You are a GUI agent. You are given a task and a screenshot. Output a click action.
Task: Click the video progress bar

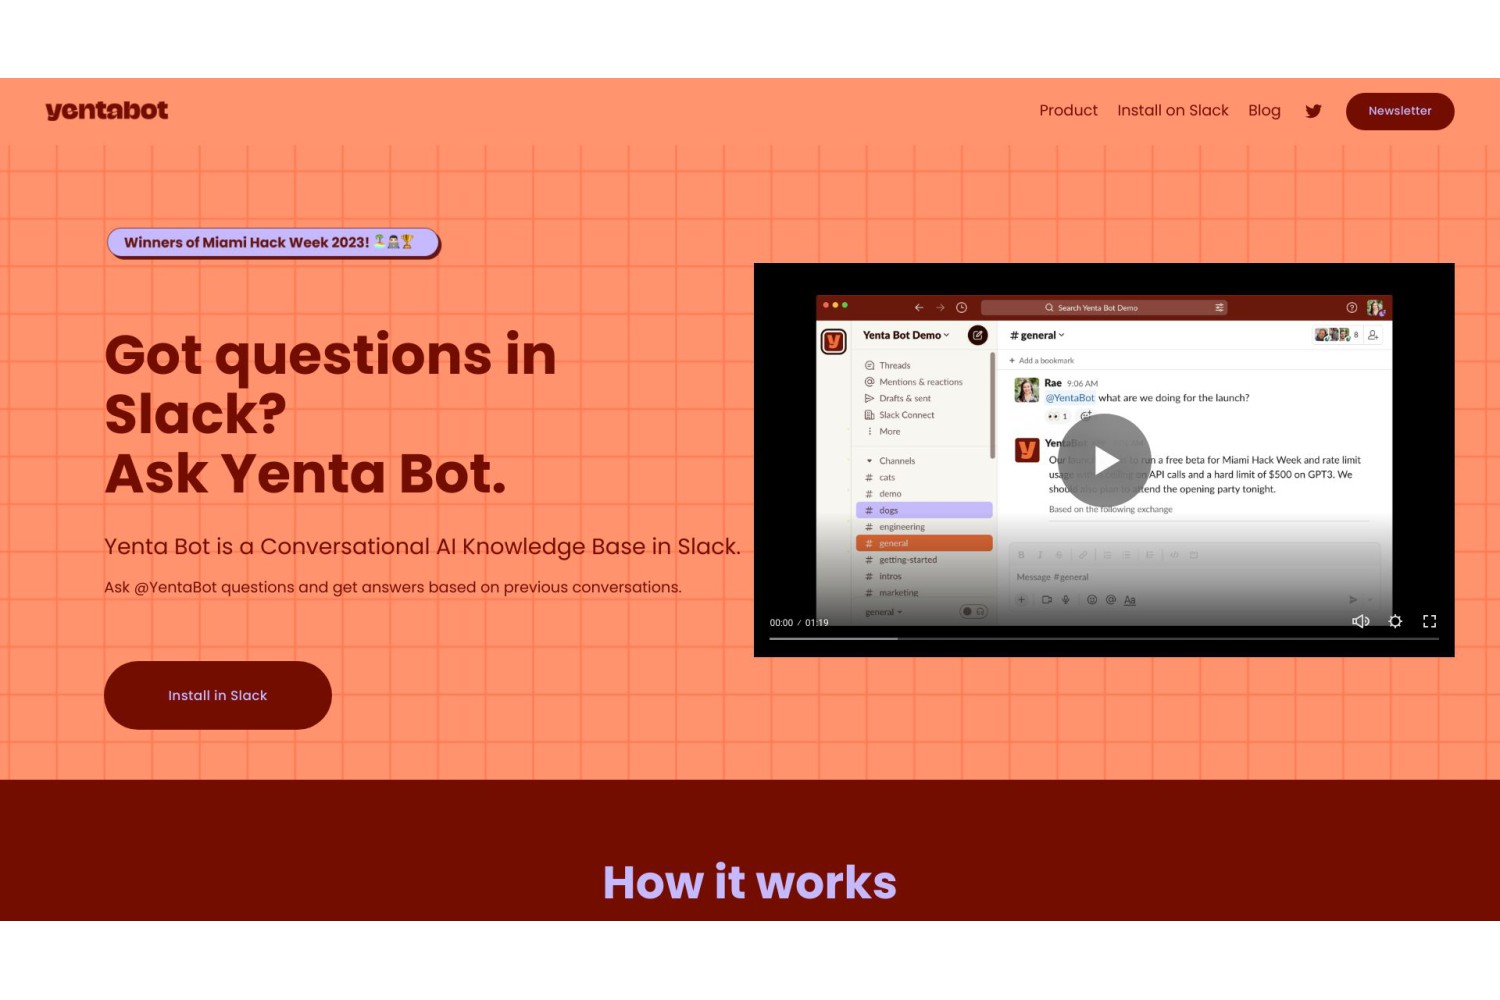tap(1104, 638)
